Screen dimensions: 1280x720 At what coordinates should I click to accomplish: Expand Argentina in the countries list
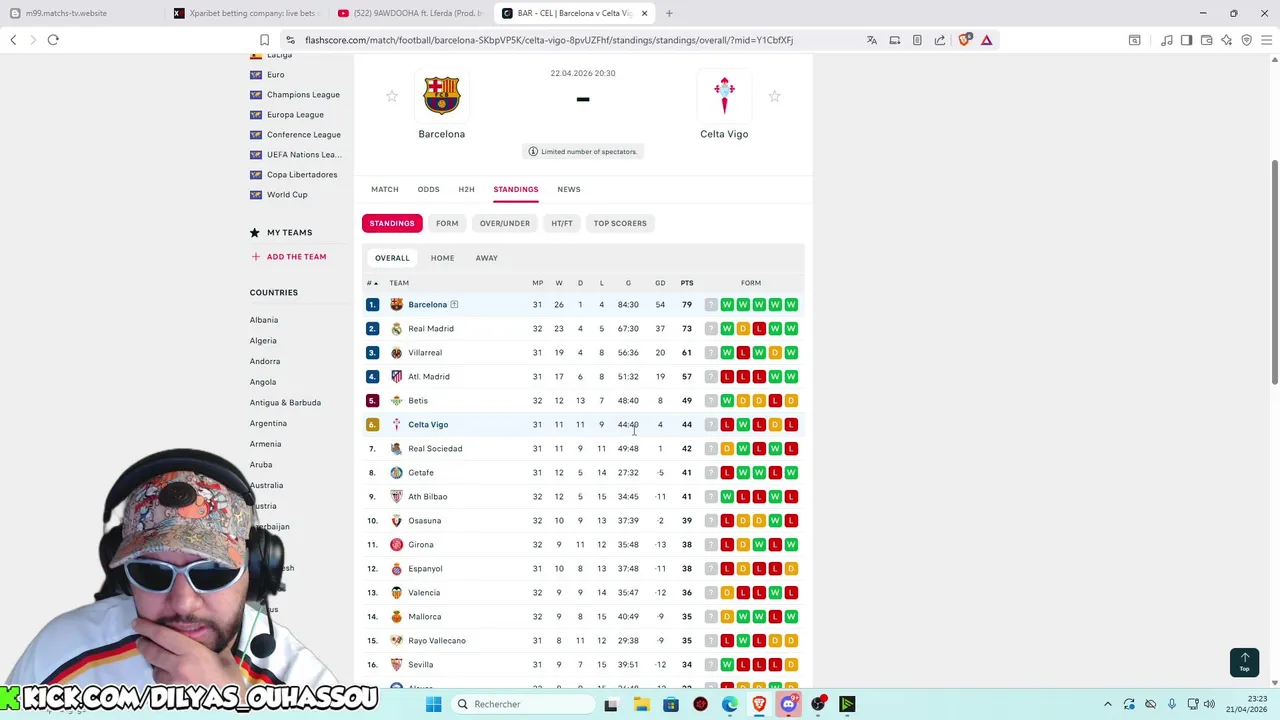click(x=268, y=423)
